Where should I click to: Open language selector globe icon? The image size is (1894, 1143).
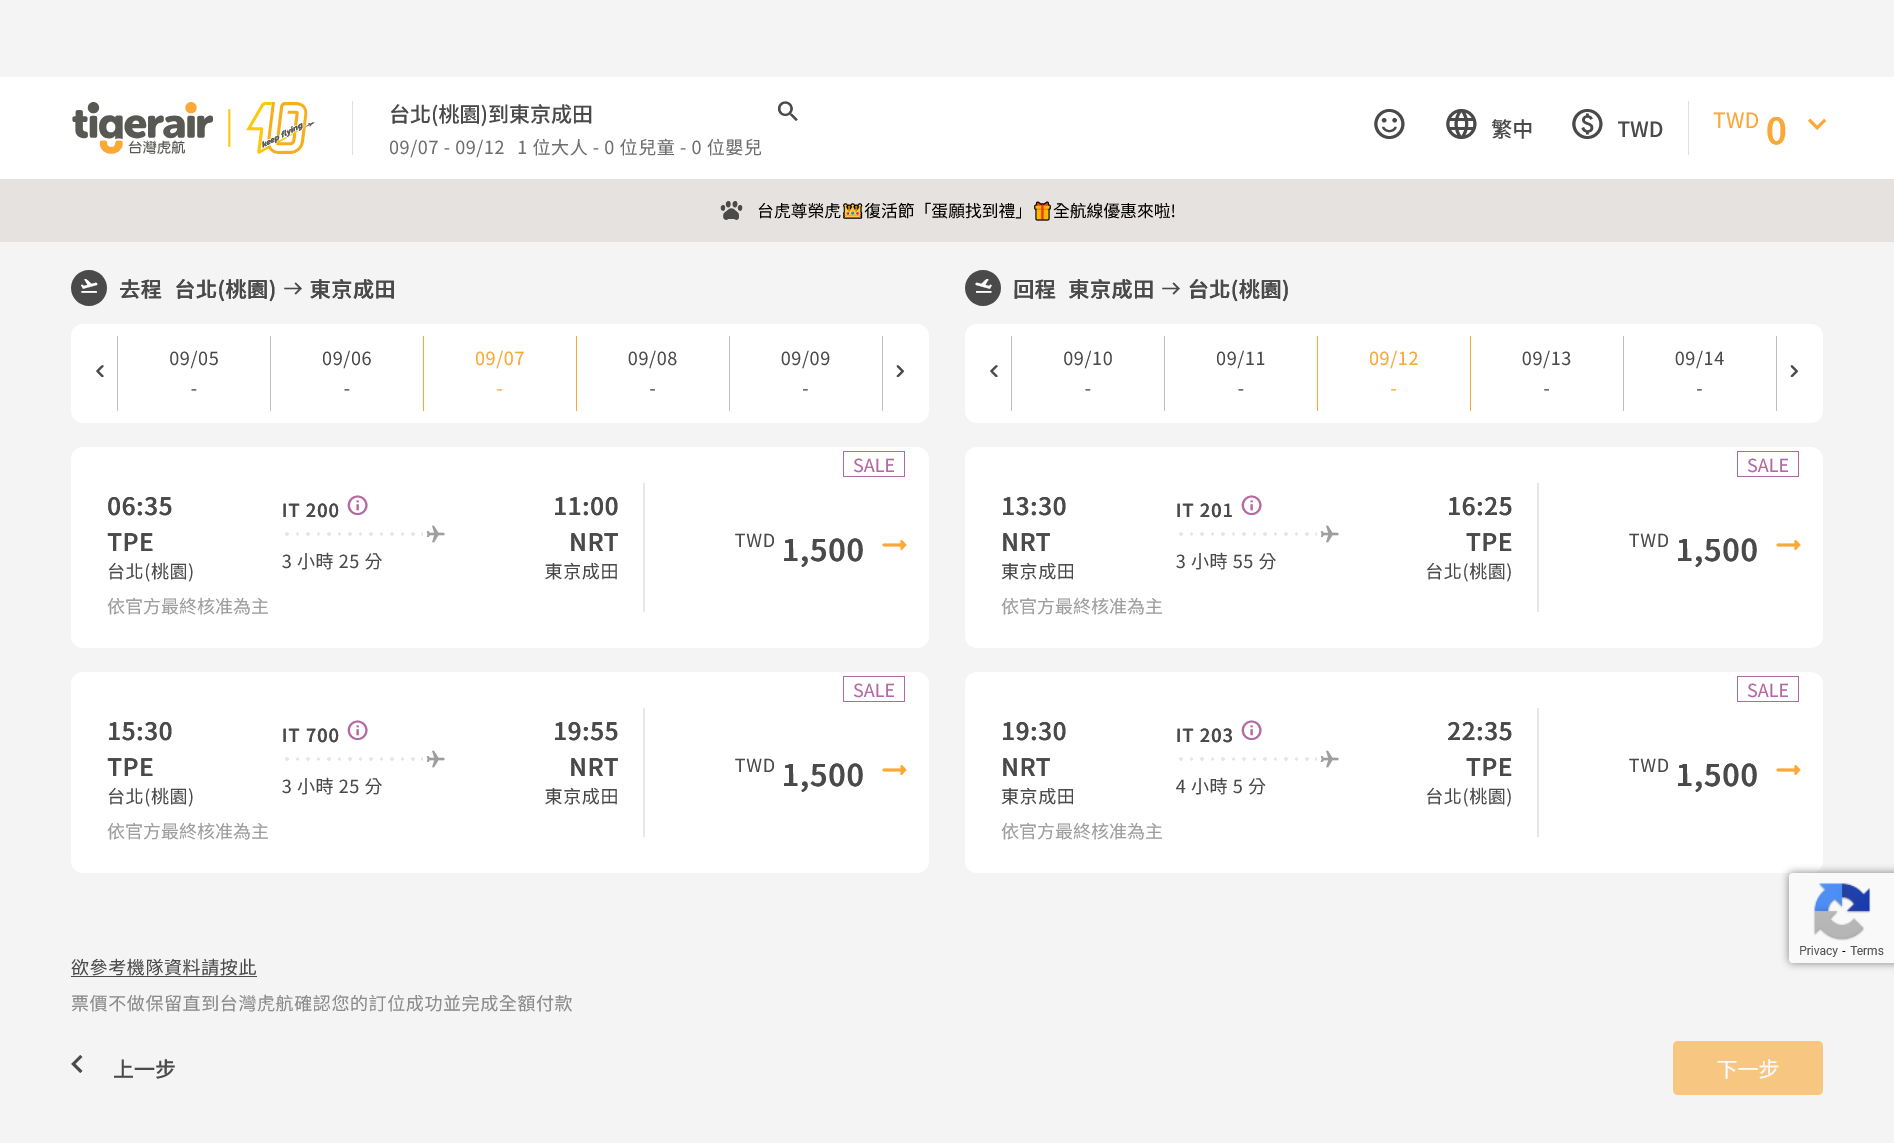click(x=1461, y=125)
